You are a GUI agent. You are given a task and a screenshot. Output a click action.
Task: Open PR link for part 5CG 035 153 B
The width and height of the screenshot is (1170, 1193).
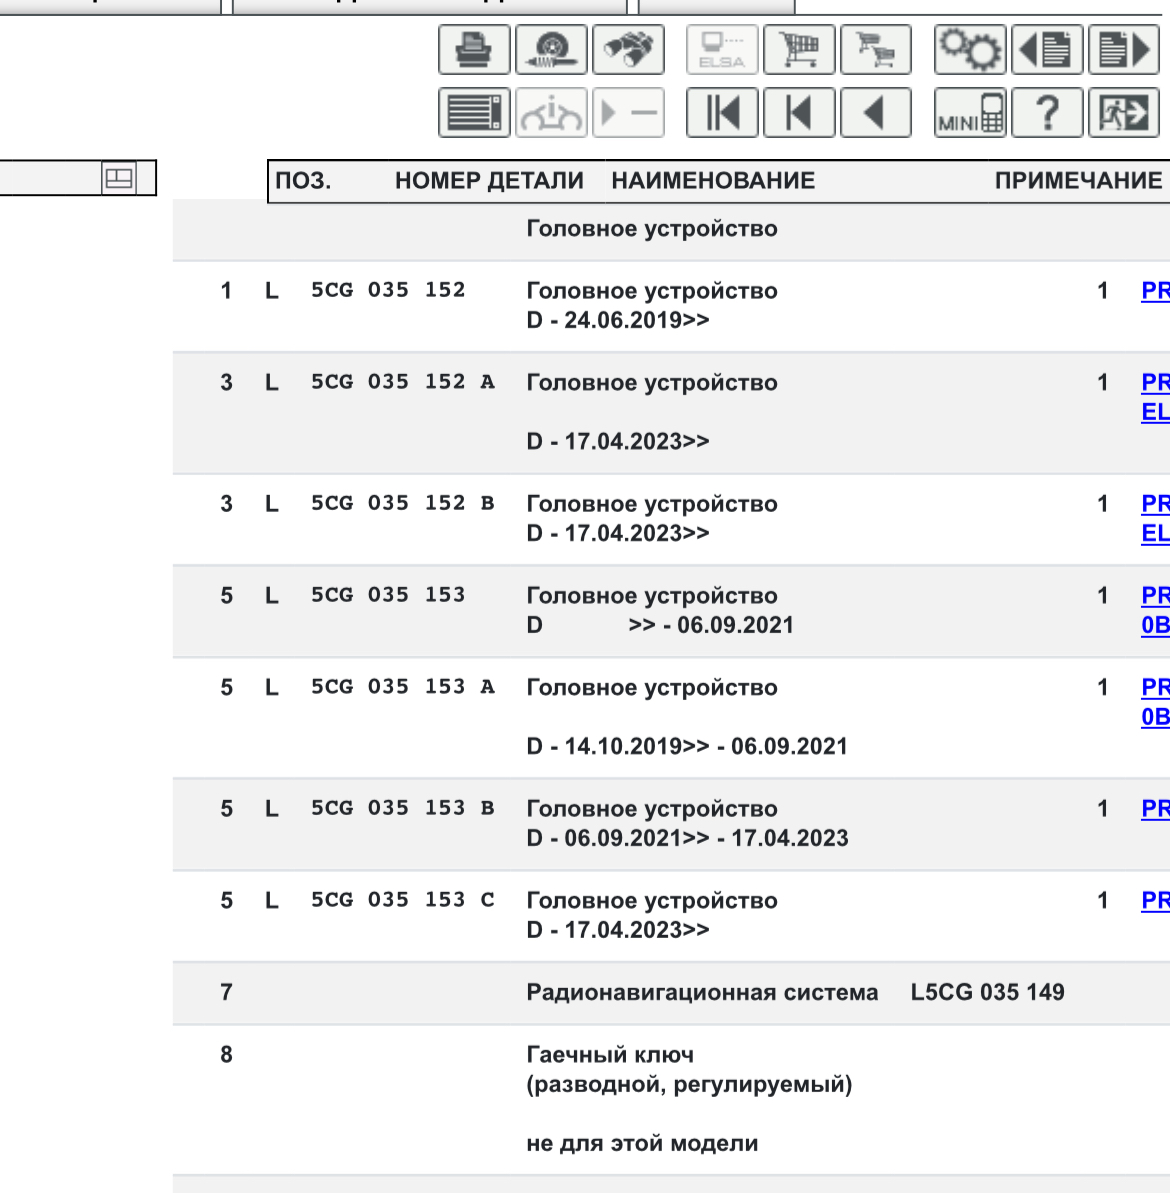coord(1155,809)
